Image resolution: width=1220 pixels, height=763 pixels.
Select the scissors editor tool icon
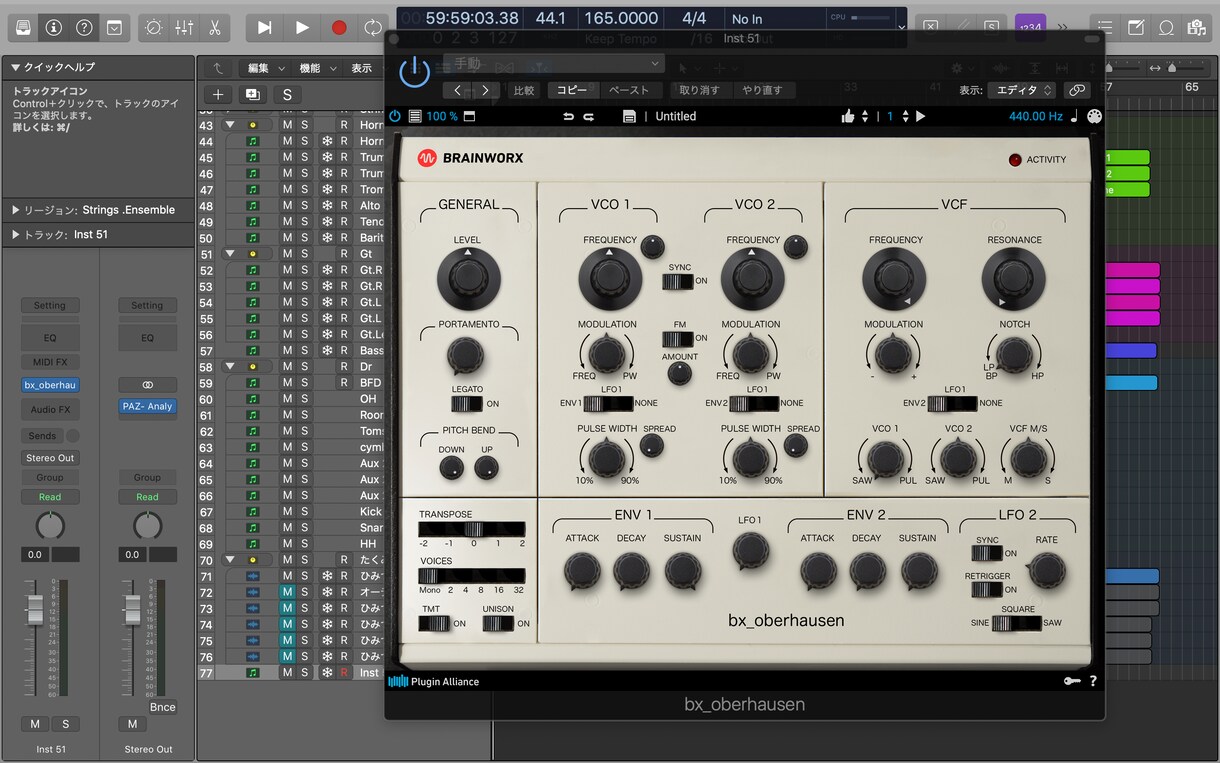tap(214, 28)
